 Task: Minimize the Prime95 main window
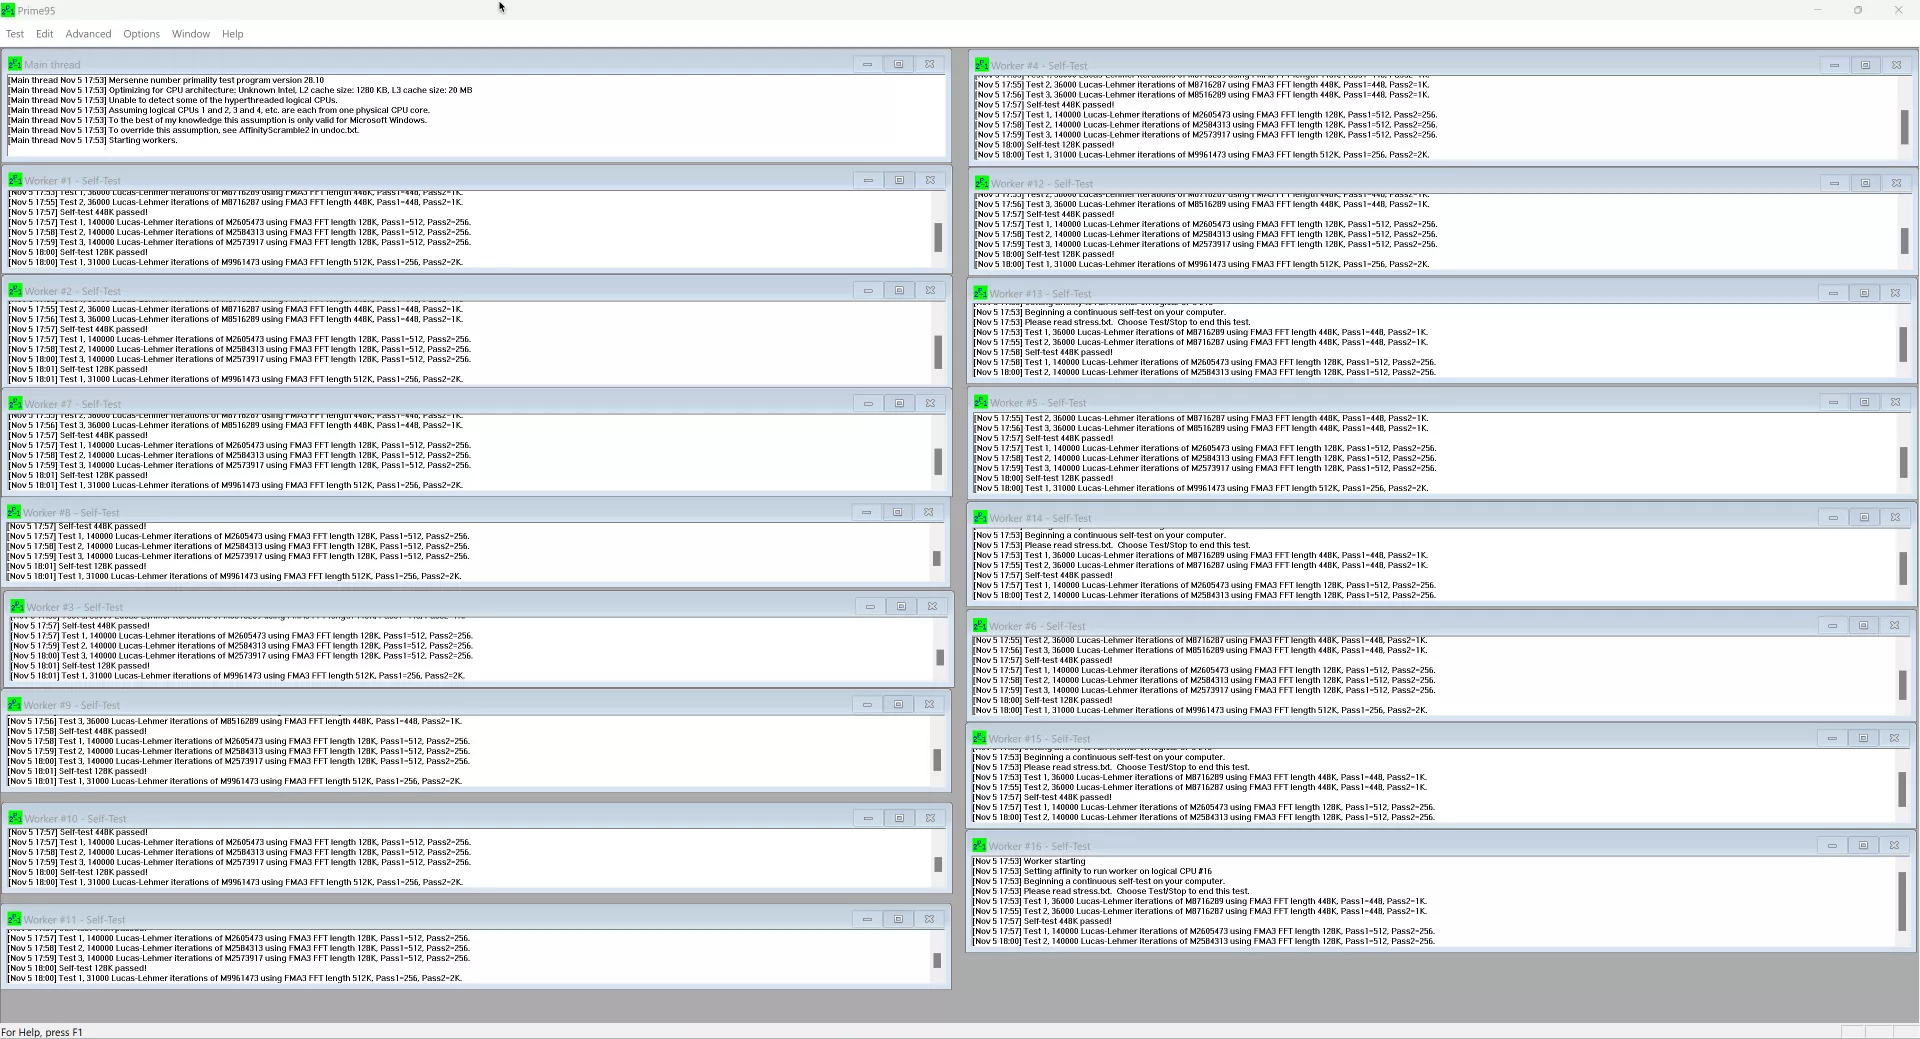(1818, 10)
